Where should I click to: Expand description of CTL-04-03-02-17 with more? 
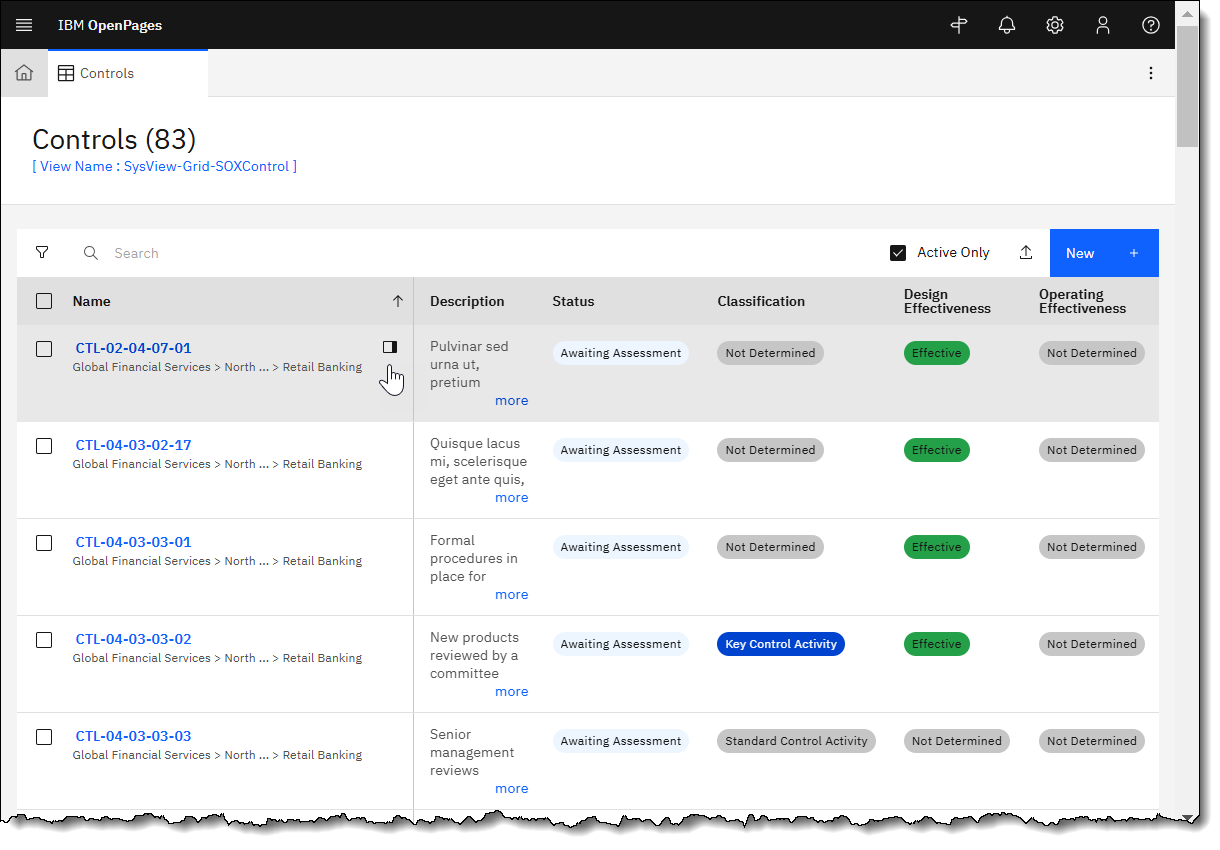tap(511, 497)
